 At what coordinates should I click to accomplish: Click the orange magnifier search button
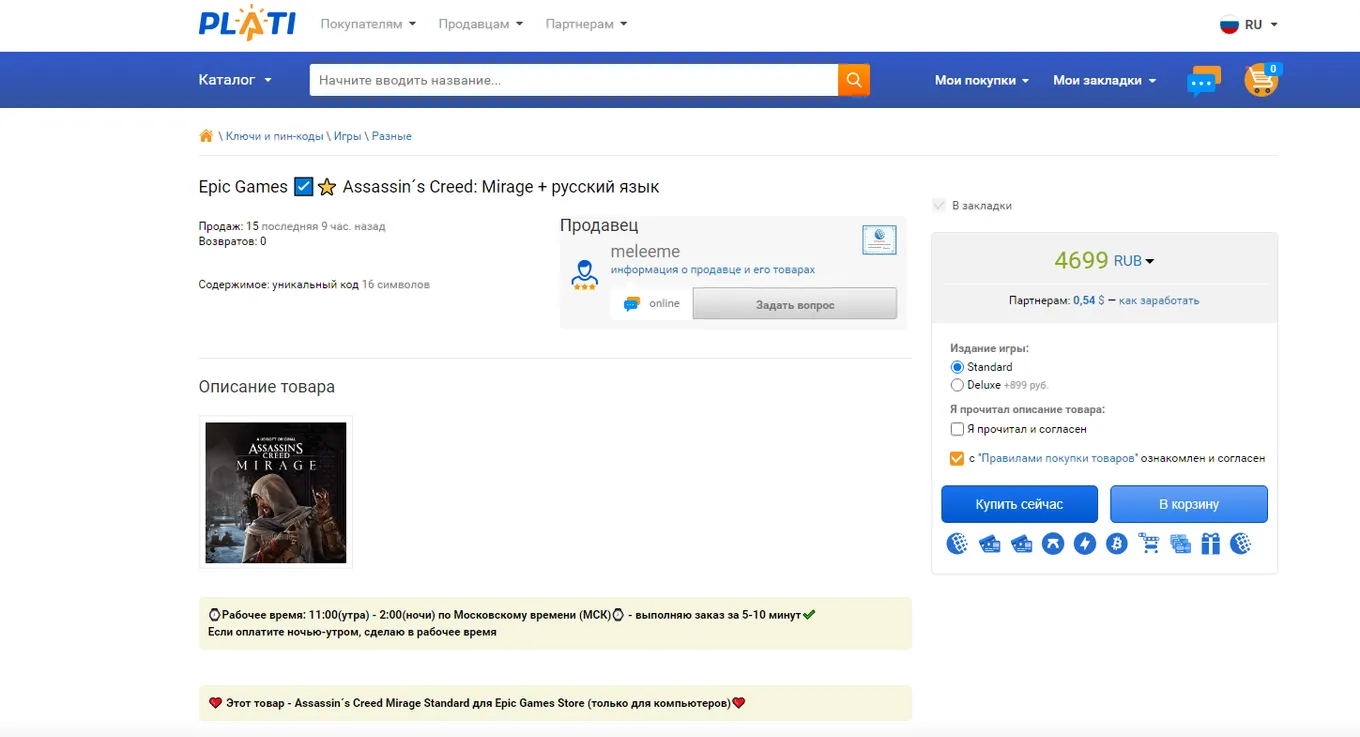[854, 80]
